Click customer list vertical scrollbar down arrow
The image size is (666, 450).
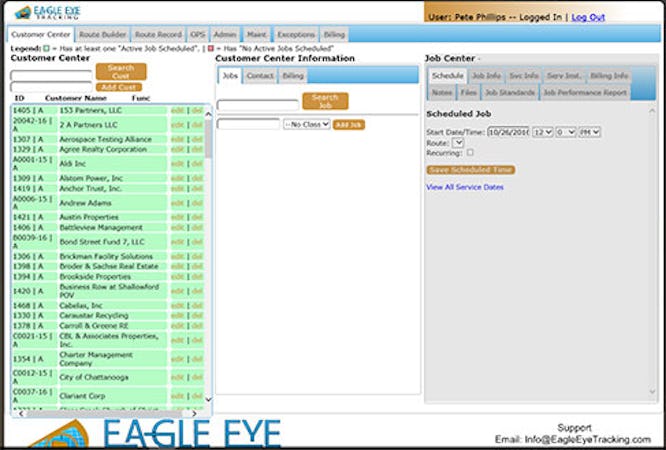pyautogui.click(x=208, y=399)
